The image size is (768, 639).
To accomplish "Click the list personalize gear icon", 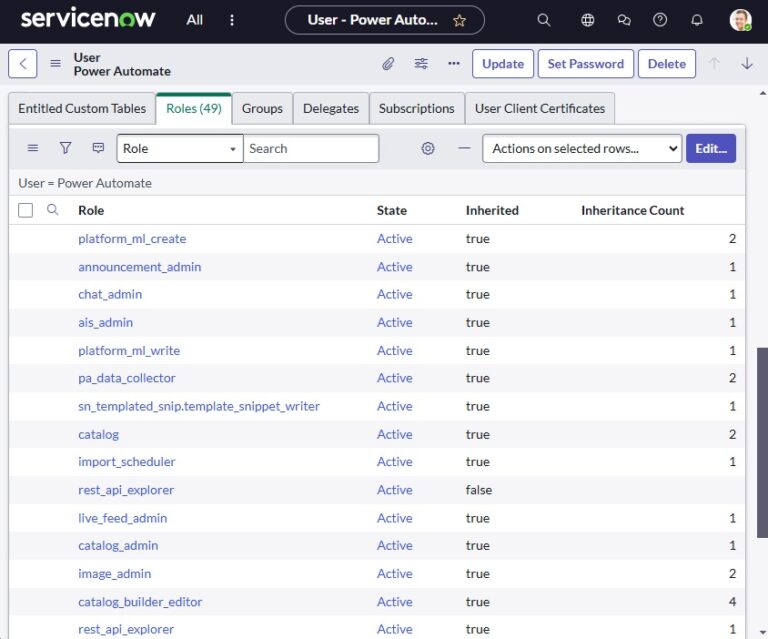I will click(x=428, y=148).
